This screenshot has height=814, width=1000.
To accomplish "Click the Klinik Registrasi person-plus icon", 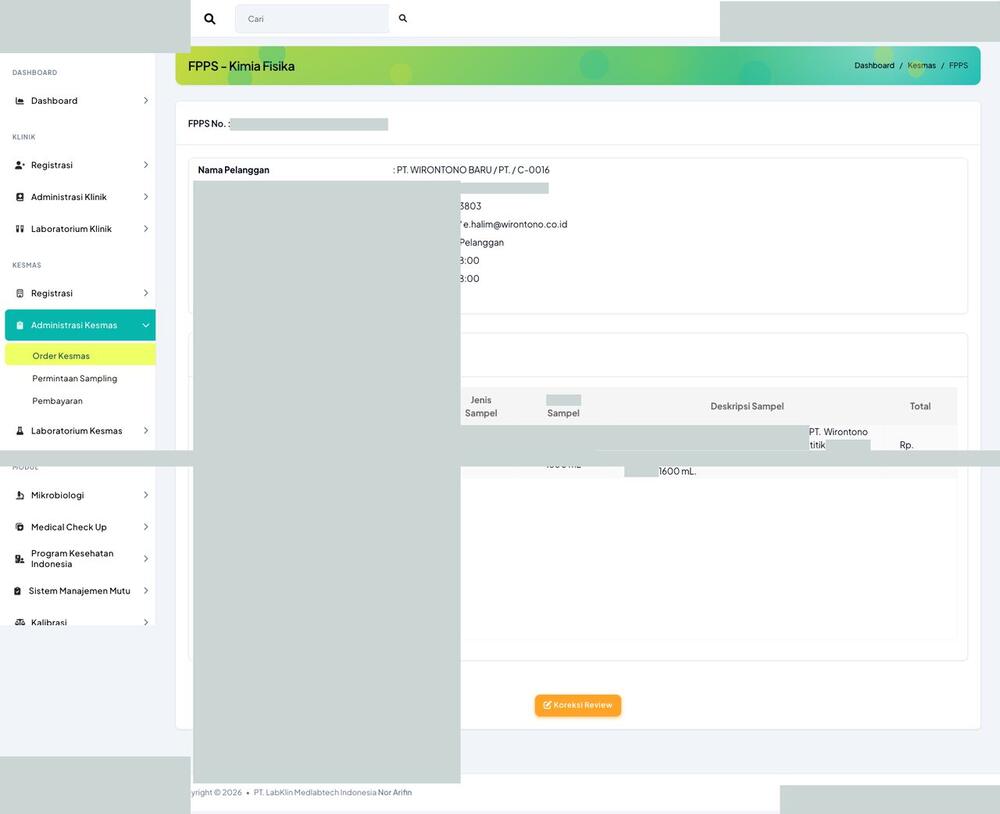I will [x=20, y=165].
